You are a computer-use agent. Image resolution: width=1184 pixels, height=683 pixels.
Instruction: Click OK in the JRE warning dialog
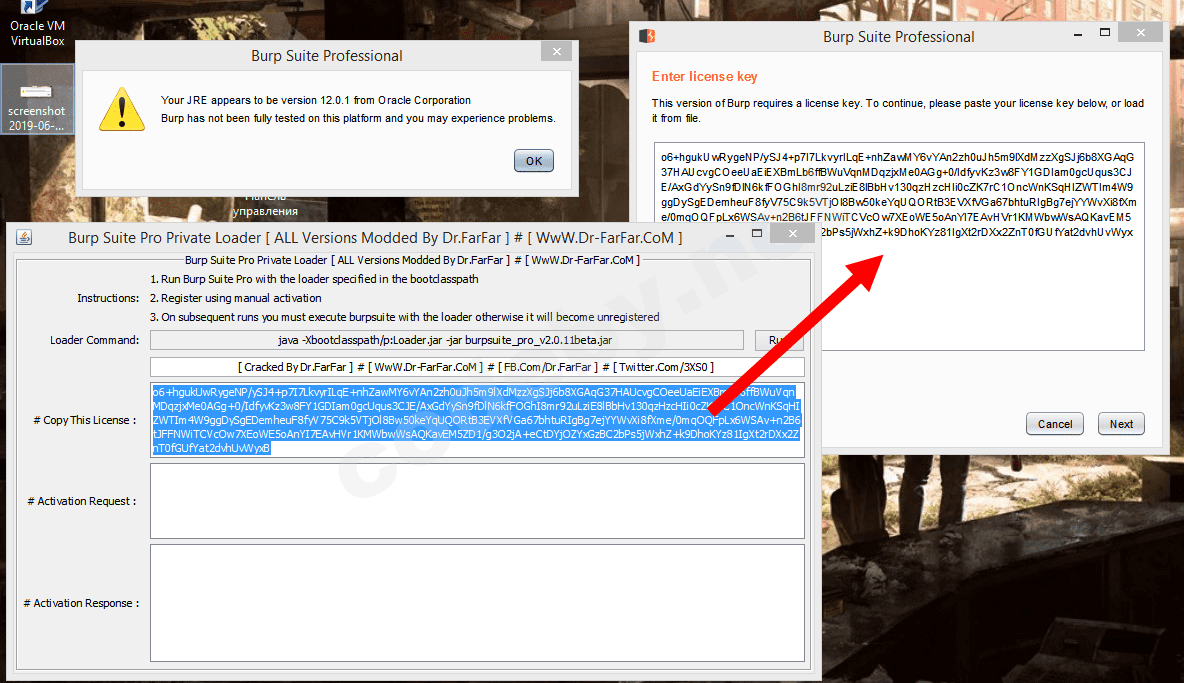point(534,161)
